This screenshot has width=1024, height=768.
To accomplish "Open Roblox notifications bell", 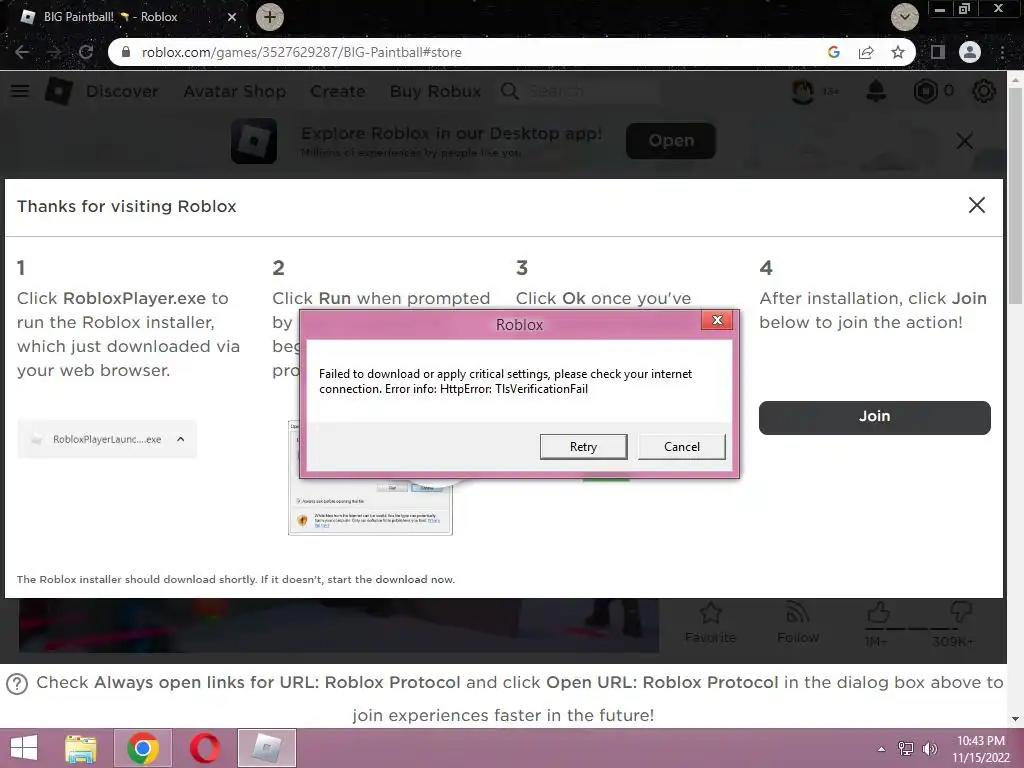I will click(876, 91).
